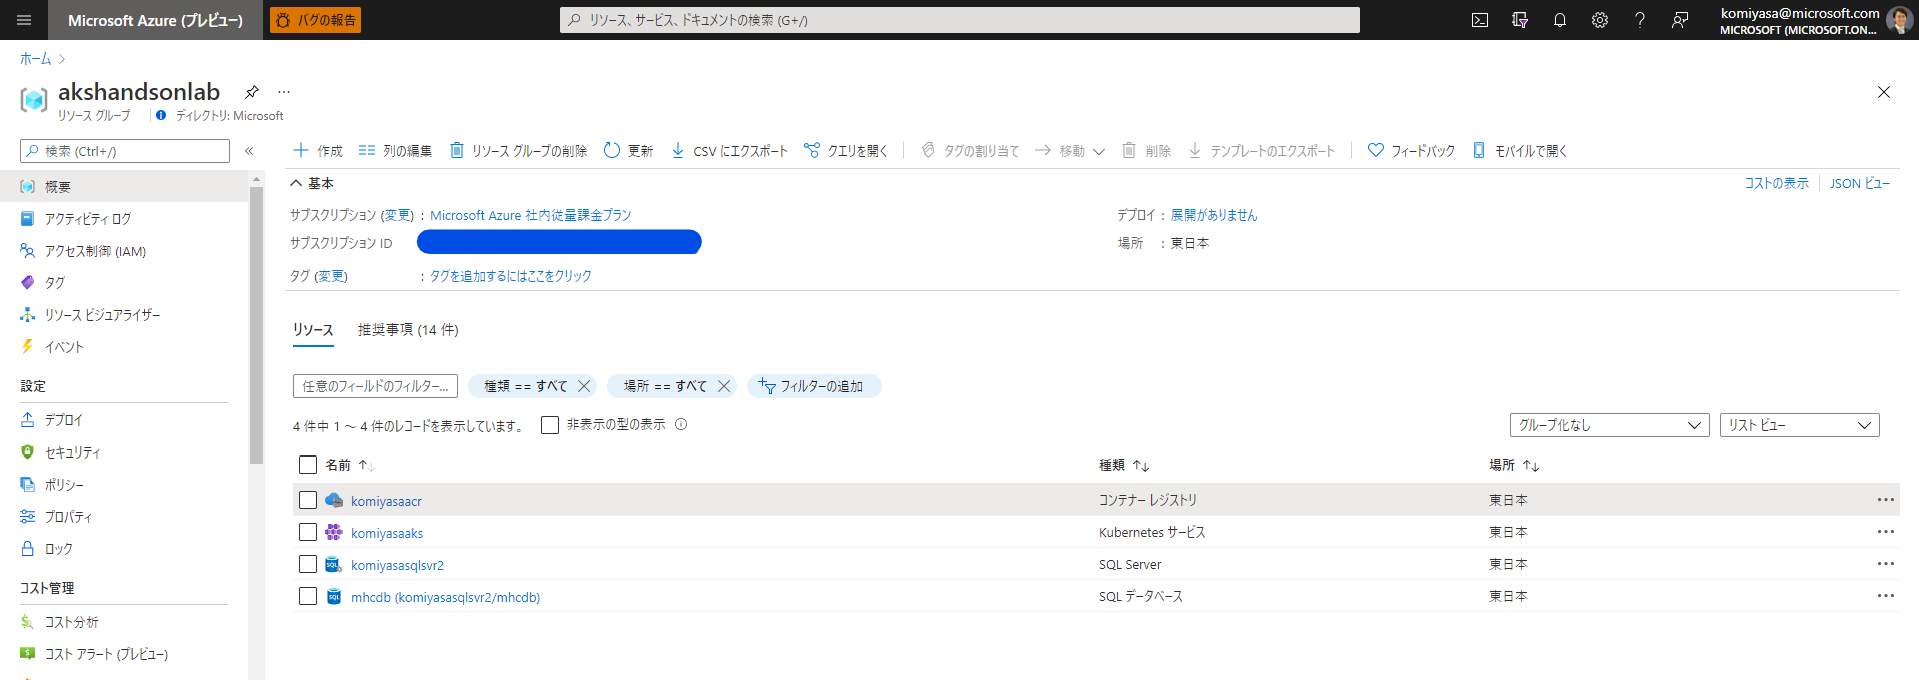Image resolution: width=1919 pixels, height=680 pixels.
Task: Open help question mark icon
Action: click(x=1640, y=20)
